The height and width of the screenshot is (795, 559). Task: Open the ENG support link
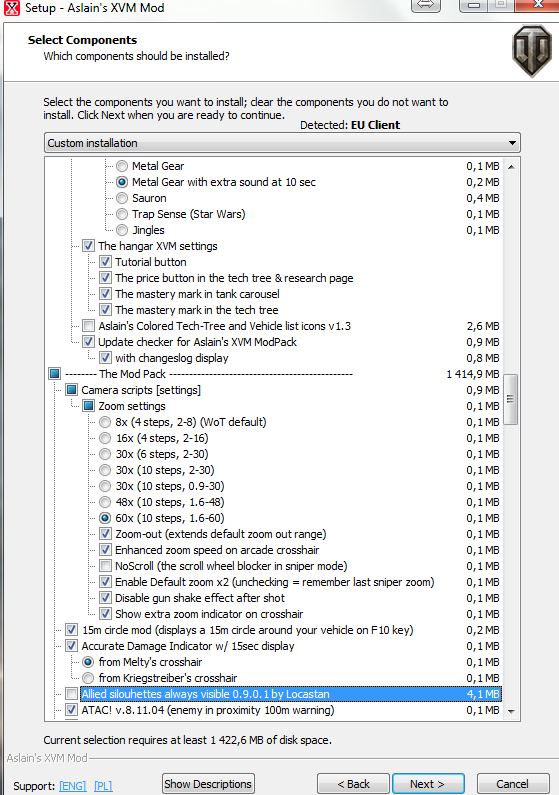[x=73, y=786]
